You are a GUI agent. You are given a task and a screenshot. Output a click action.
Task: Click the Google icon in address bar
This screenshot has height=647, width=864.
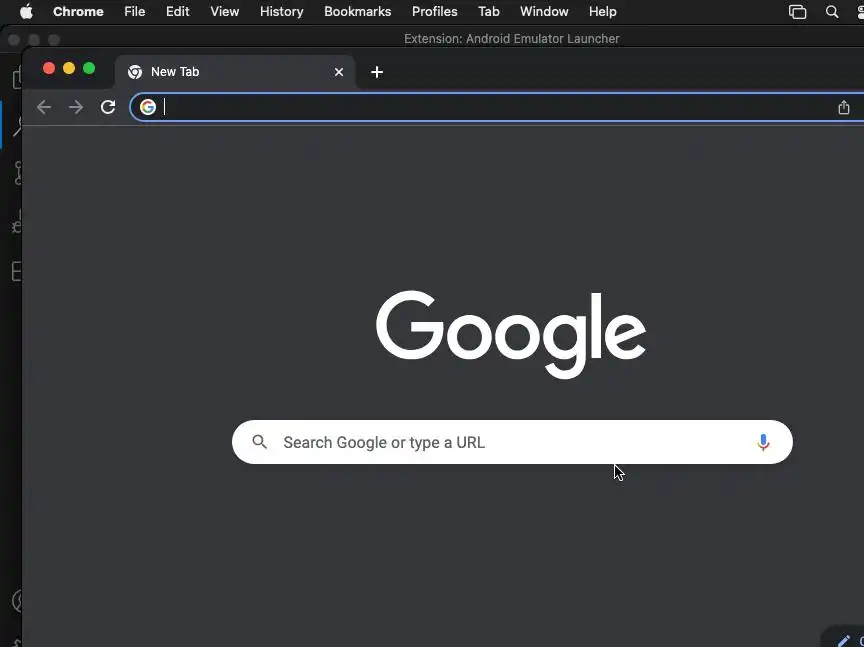coord(148,107)
